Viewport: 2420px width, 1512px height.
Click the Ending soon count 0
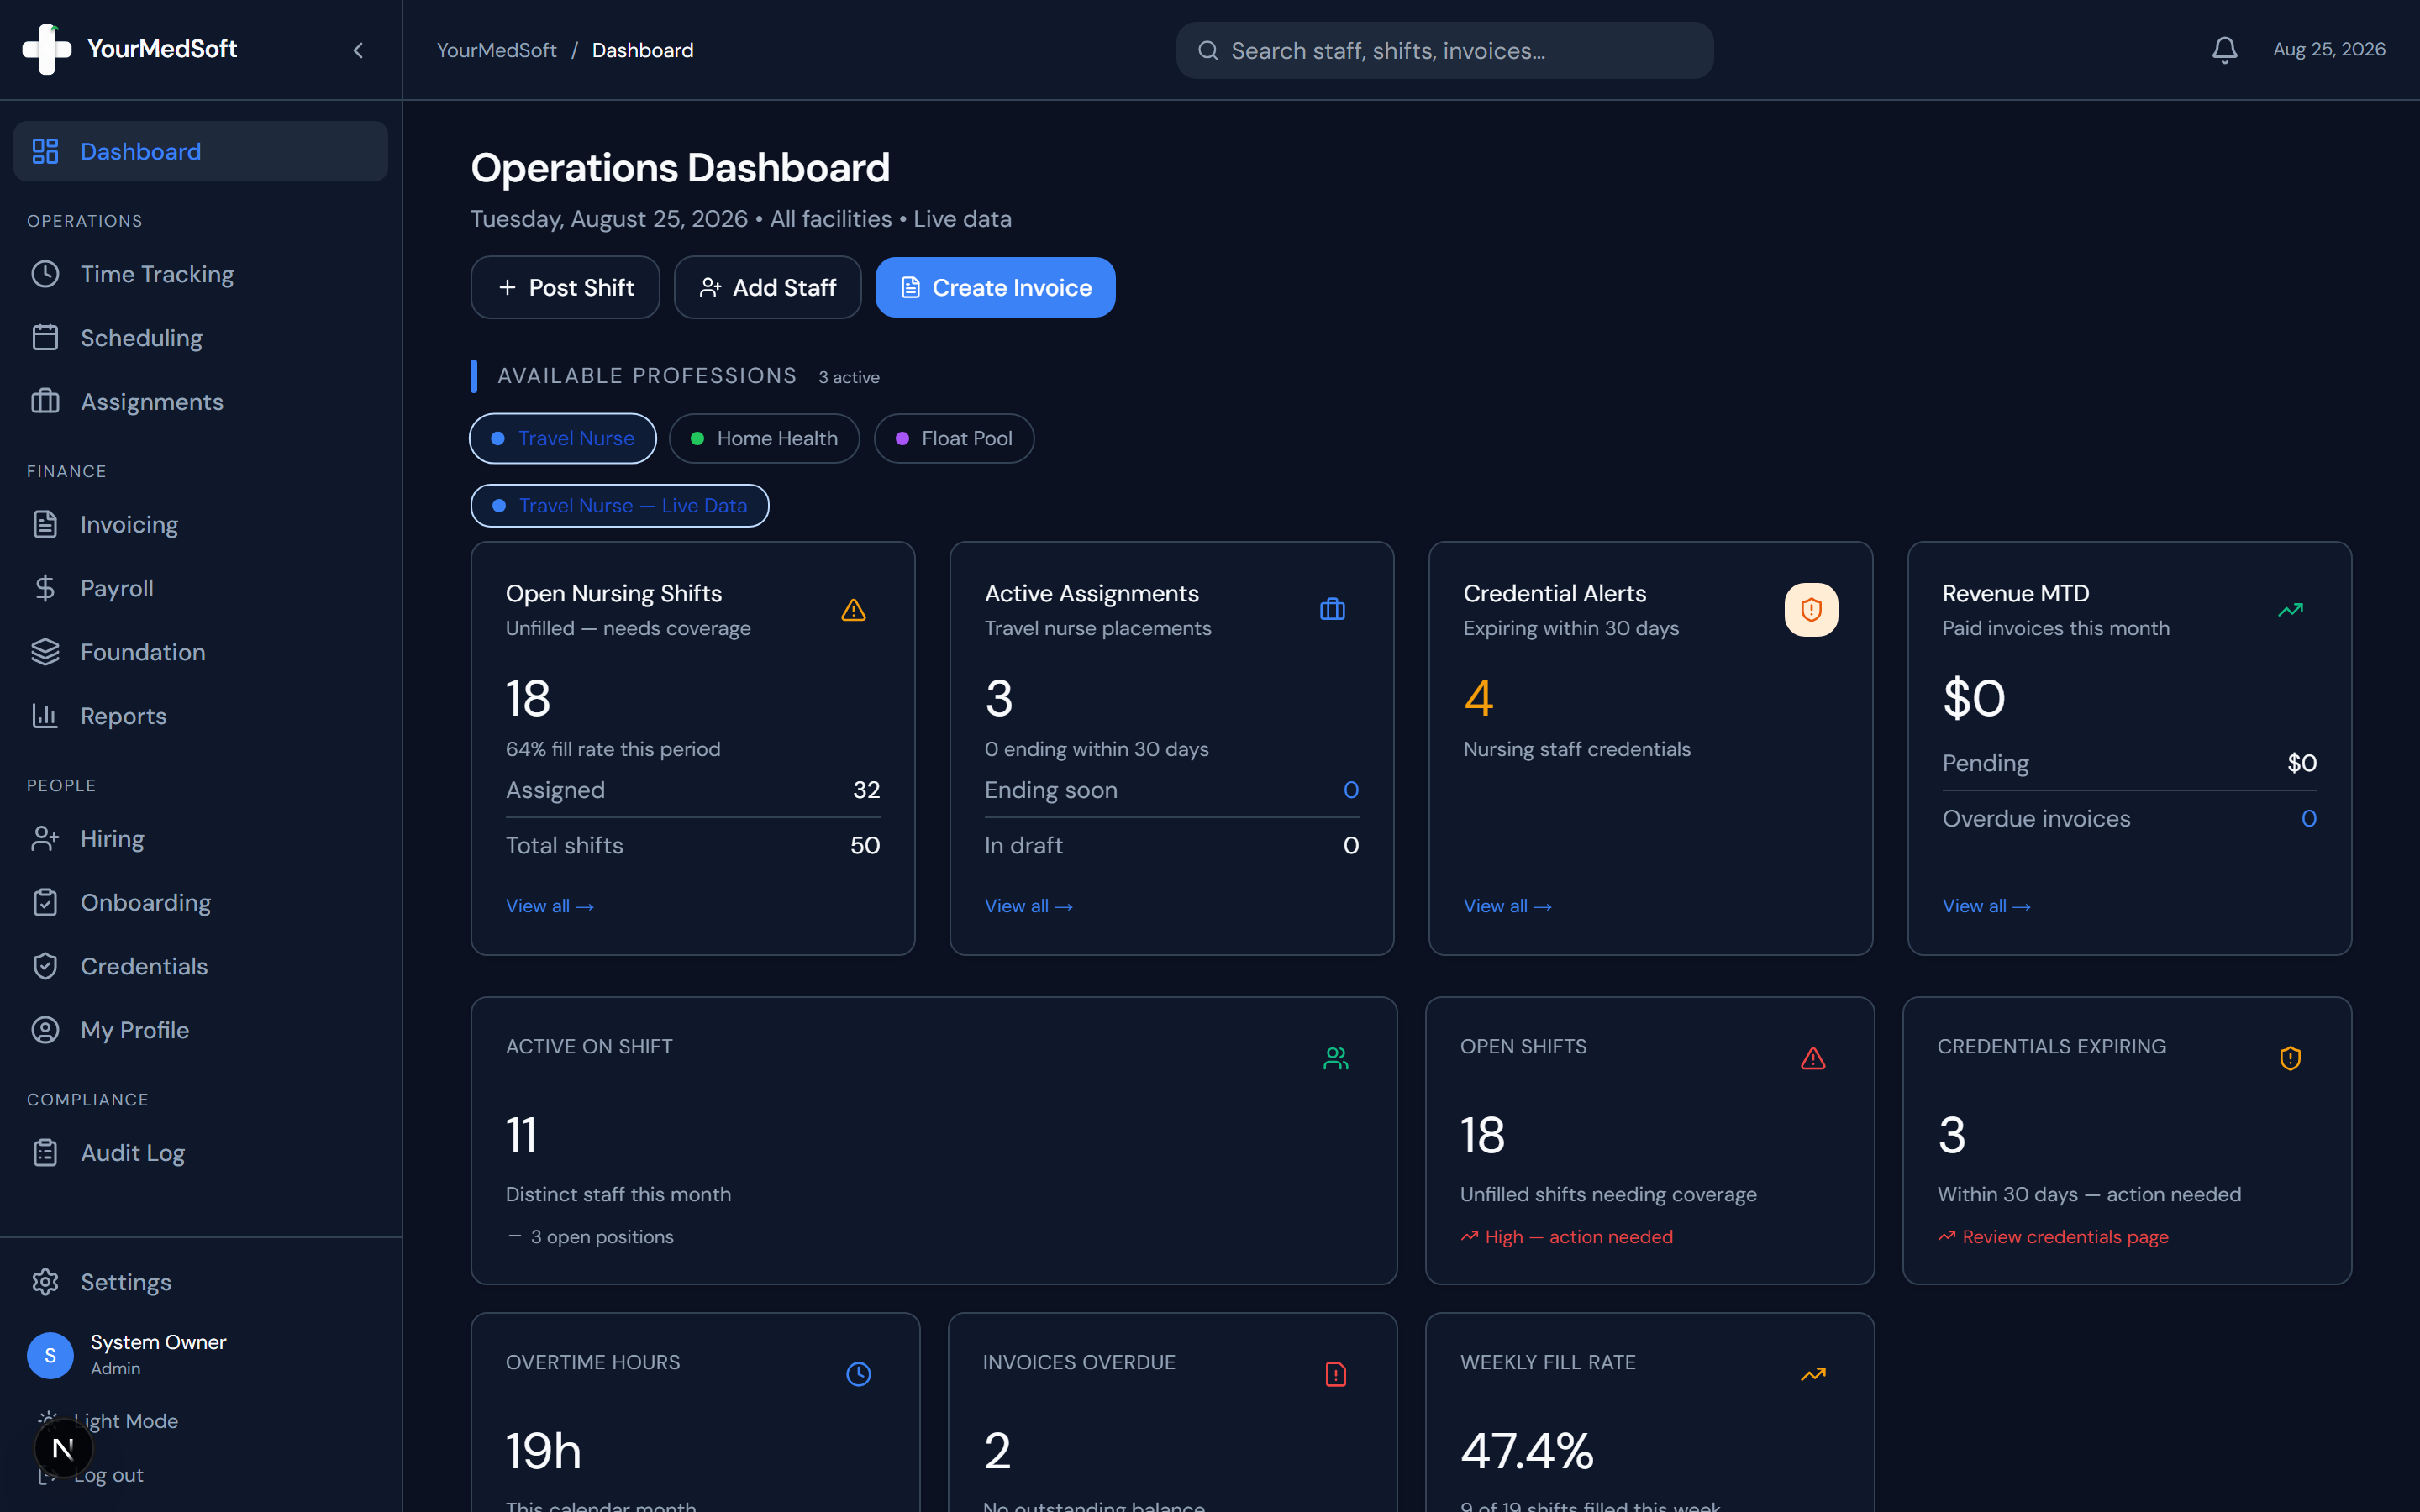tap(1351, 790)
